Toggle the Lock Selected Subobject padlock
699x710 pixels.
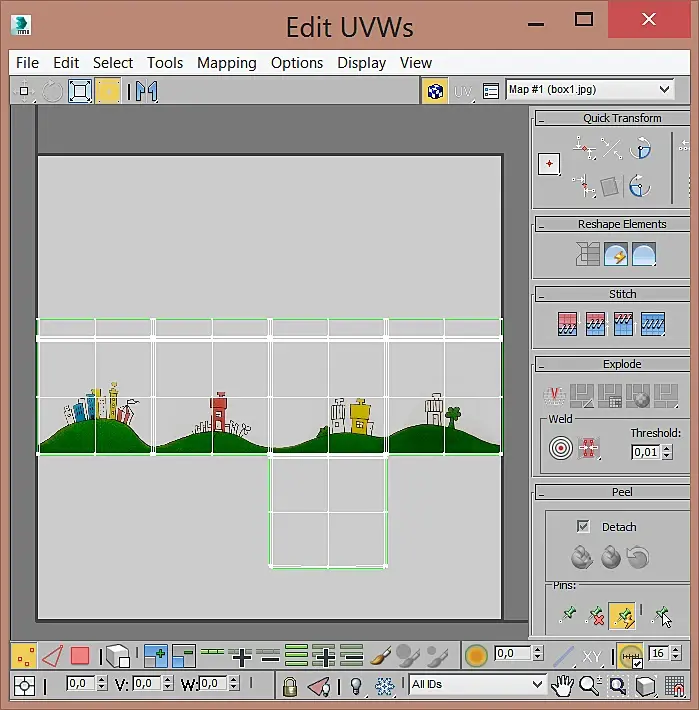point(290,686)
